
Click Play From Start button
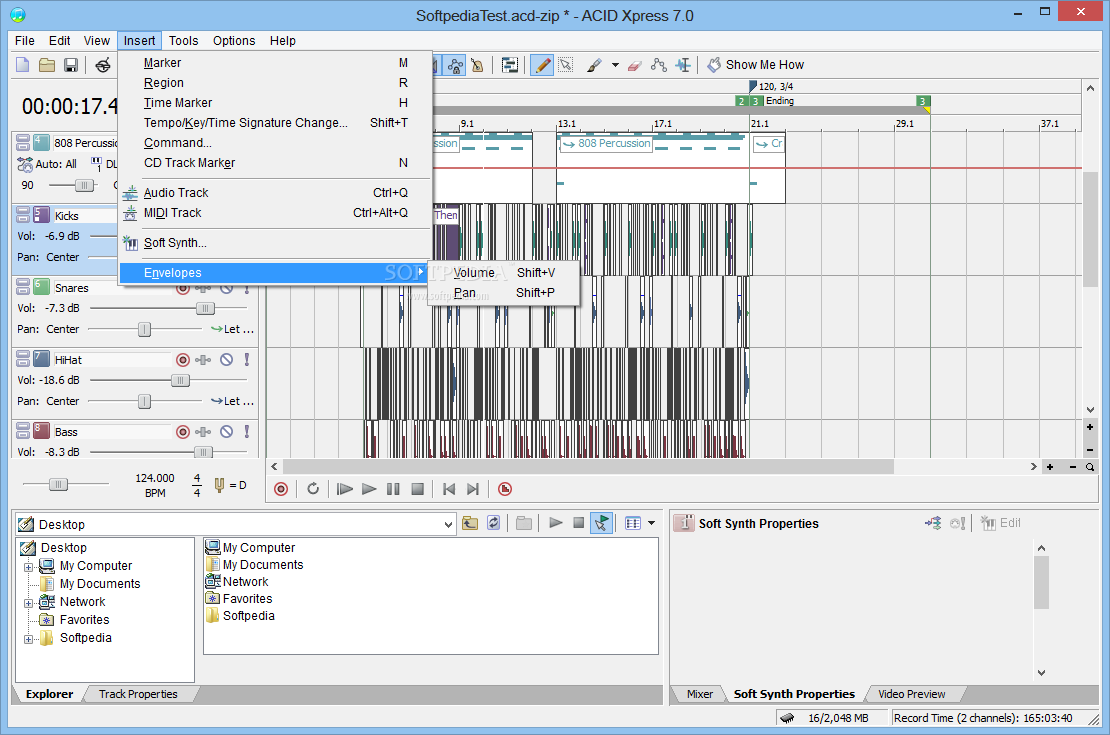point(345,489)
